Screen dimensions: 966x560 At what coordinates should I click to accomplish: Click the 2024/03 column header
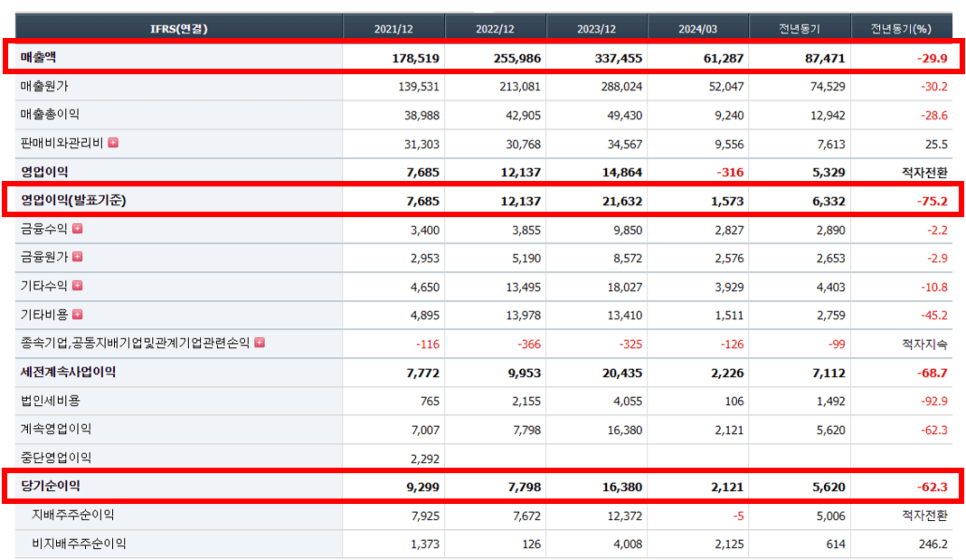click(698, 29)
